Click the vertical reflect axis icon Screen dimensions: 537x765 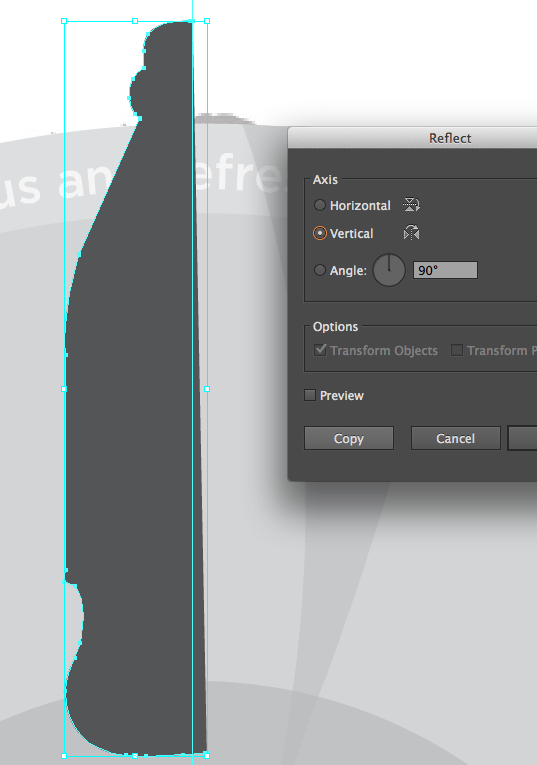(x=412, y=233)
